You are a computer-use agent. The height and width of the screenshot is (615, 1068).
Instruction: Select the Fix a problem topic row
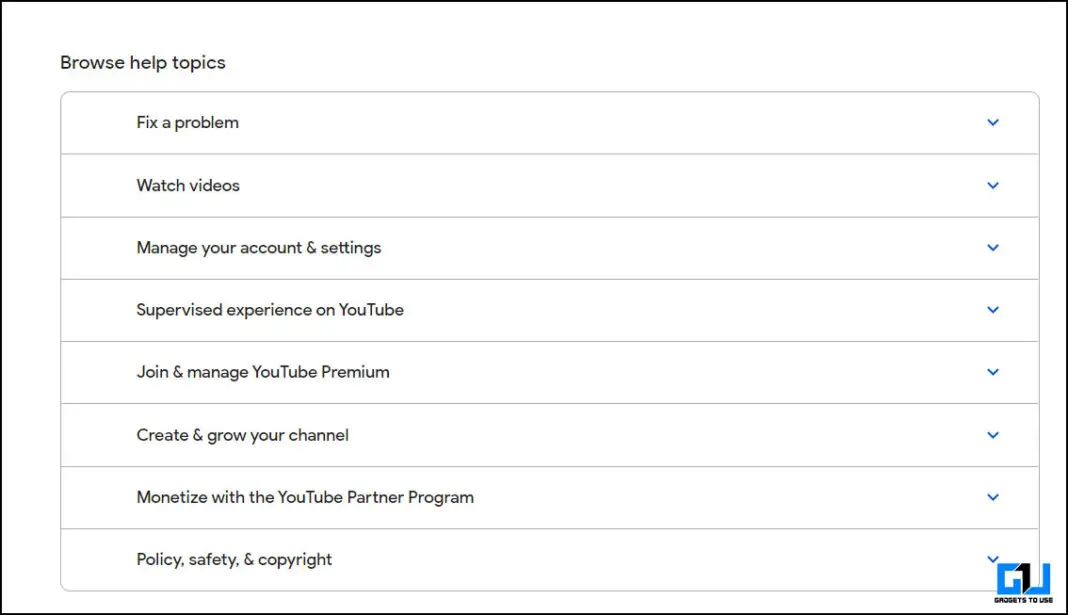coord(188,122)
